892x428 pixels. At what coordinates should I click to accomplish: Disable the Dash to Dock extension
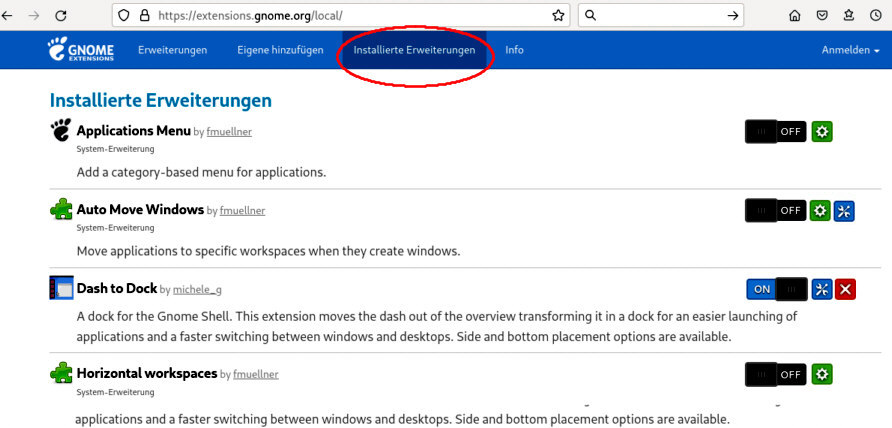click(776, 289)
